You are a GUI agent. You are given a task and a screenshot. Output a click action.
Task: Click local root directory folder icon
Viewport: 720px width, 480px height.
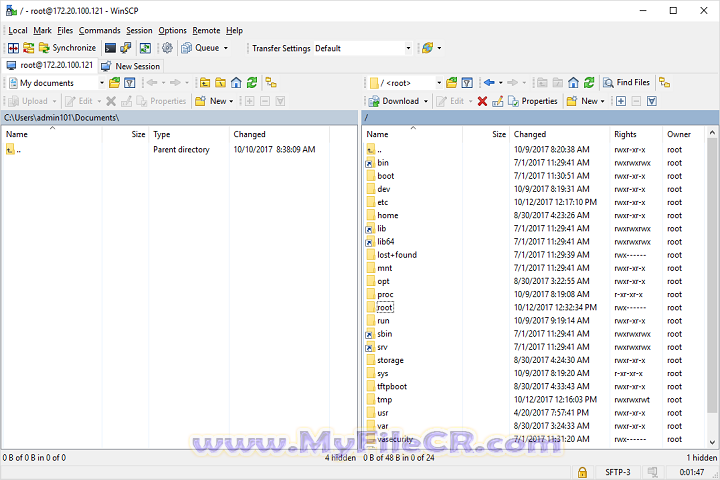(220, 83)
